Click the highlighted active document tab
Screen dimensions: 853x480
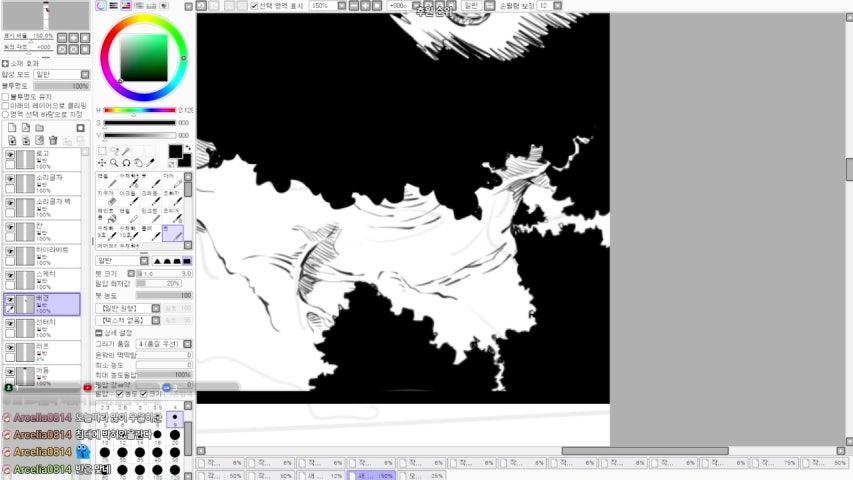pos(371,475)
